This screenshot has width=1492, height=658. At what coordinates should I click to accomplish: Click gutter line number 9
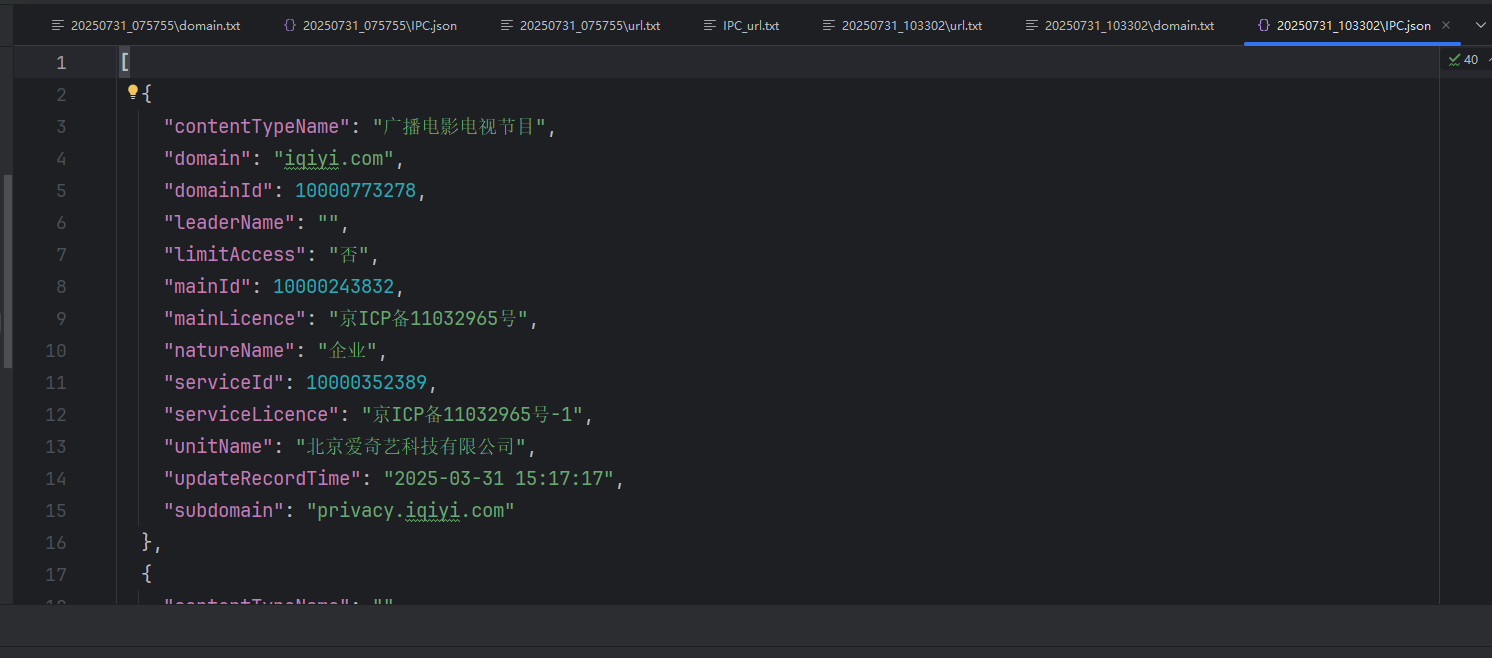click(61, 318)
